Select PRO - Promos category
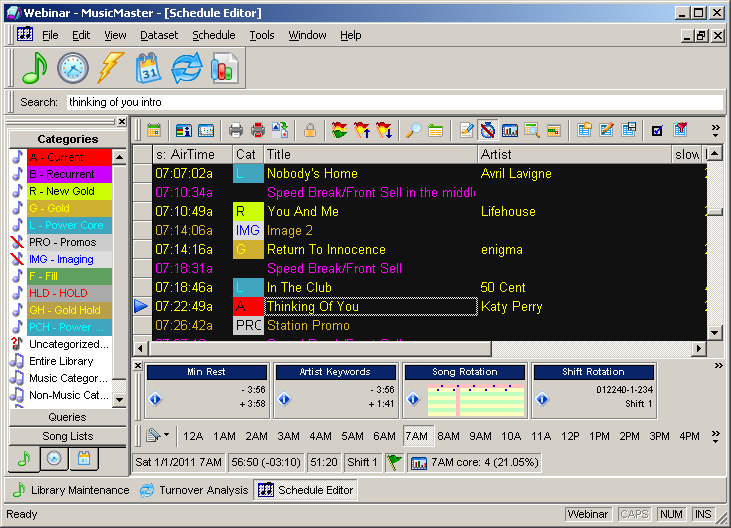Screen dimensions: 731x528 (x=69, y=242)
